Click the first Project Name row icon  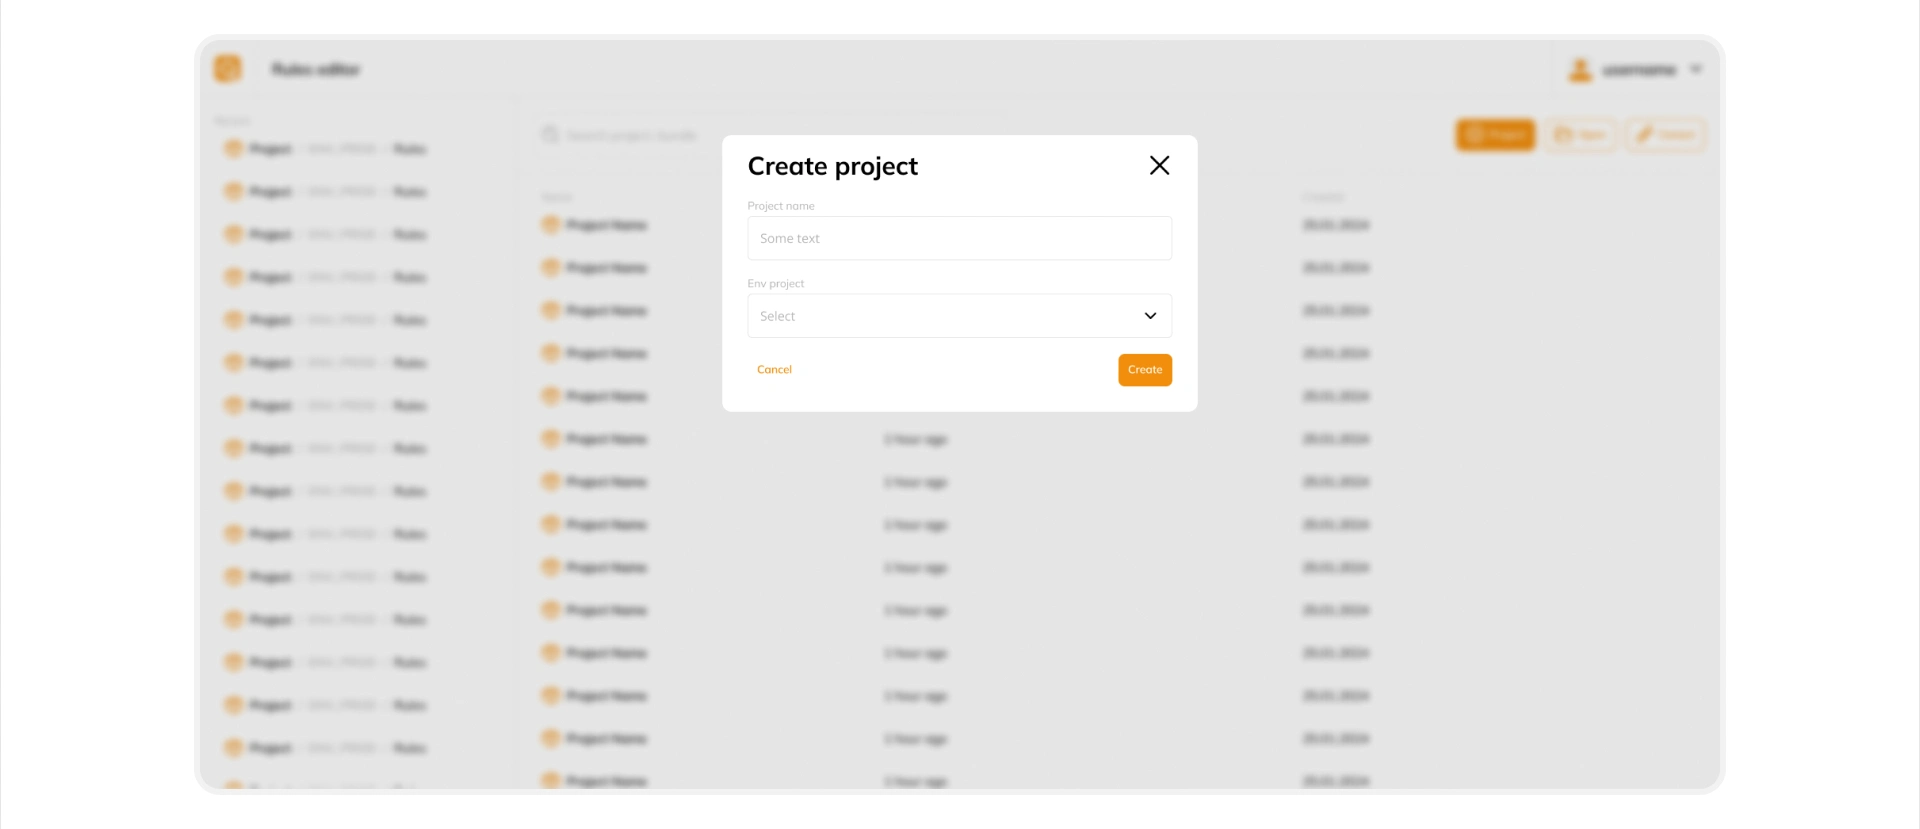(x=550, y=225)
